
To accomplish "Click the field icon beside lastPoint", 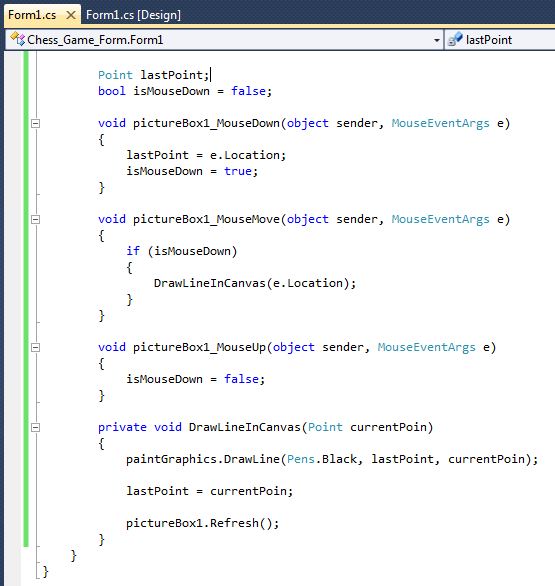I will (455, 40).
